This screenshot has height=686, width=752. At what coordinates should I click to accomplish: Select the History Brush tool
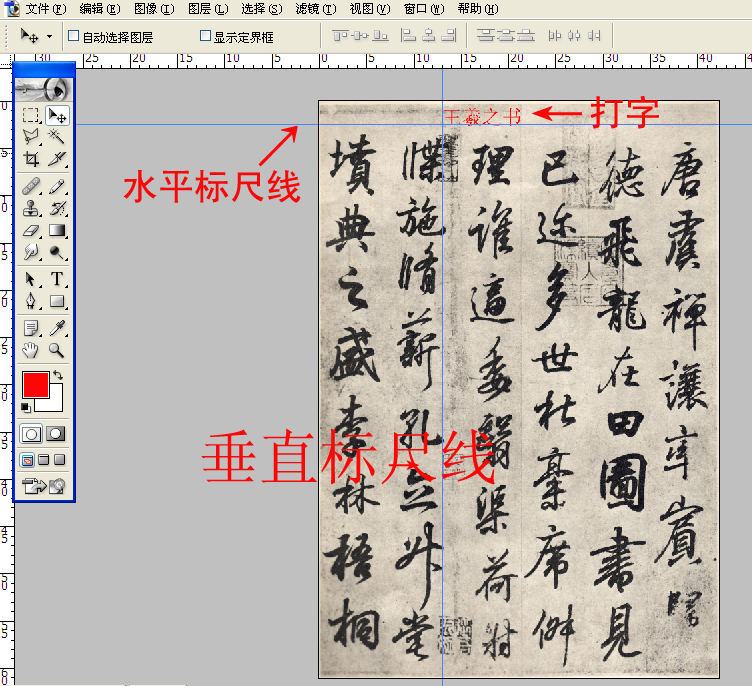click(x=57, y=208)
